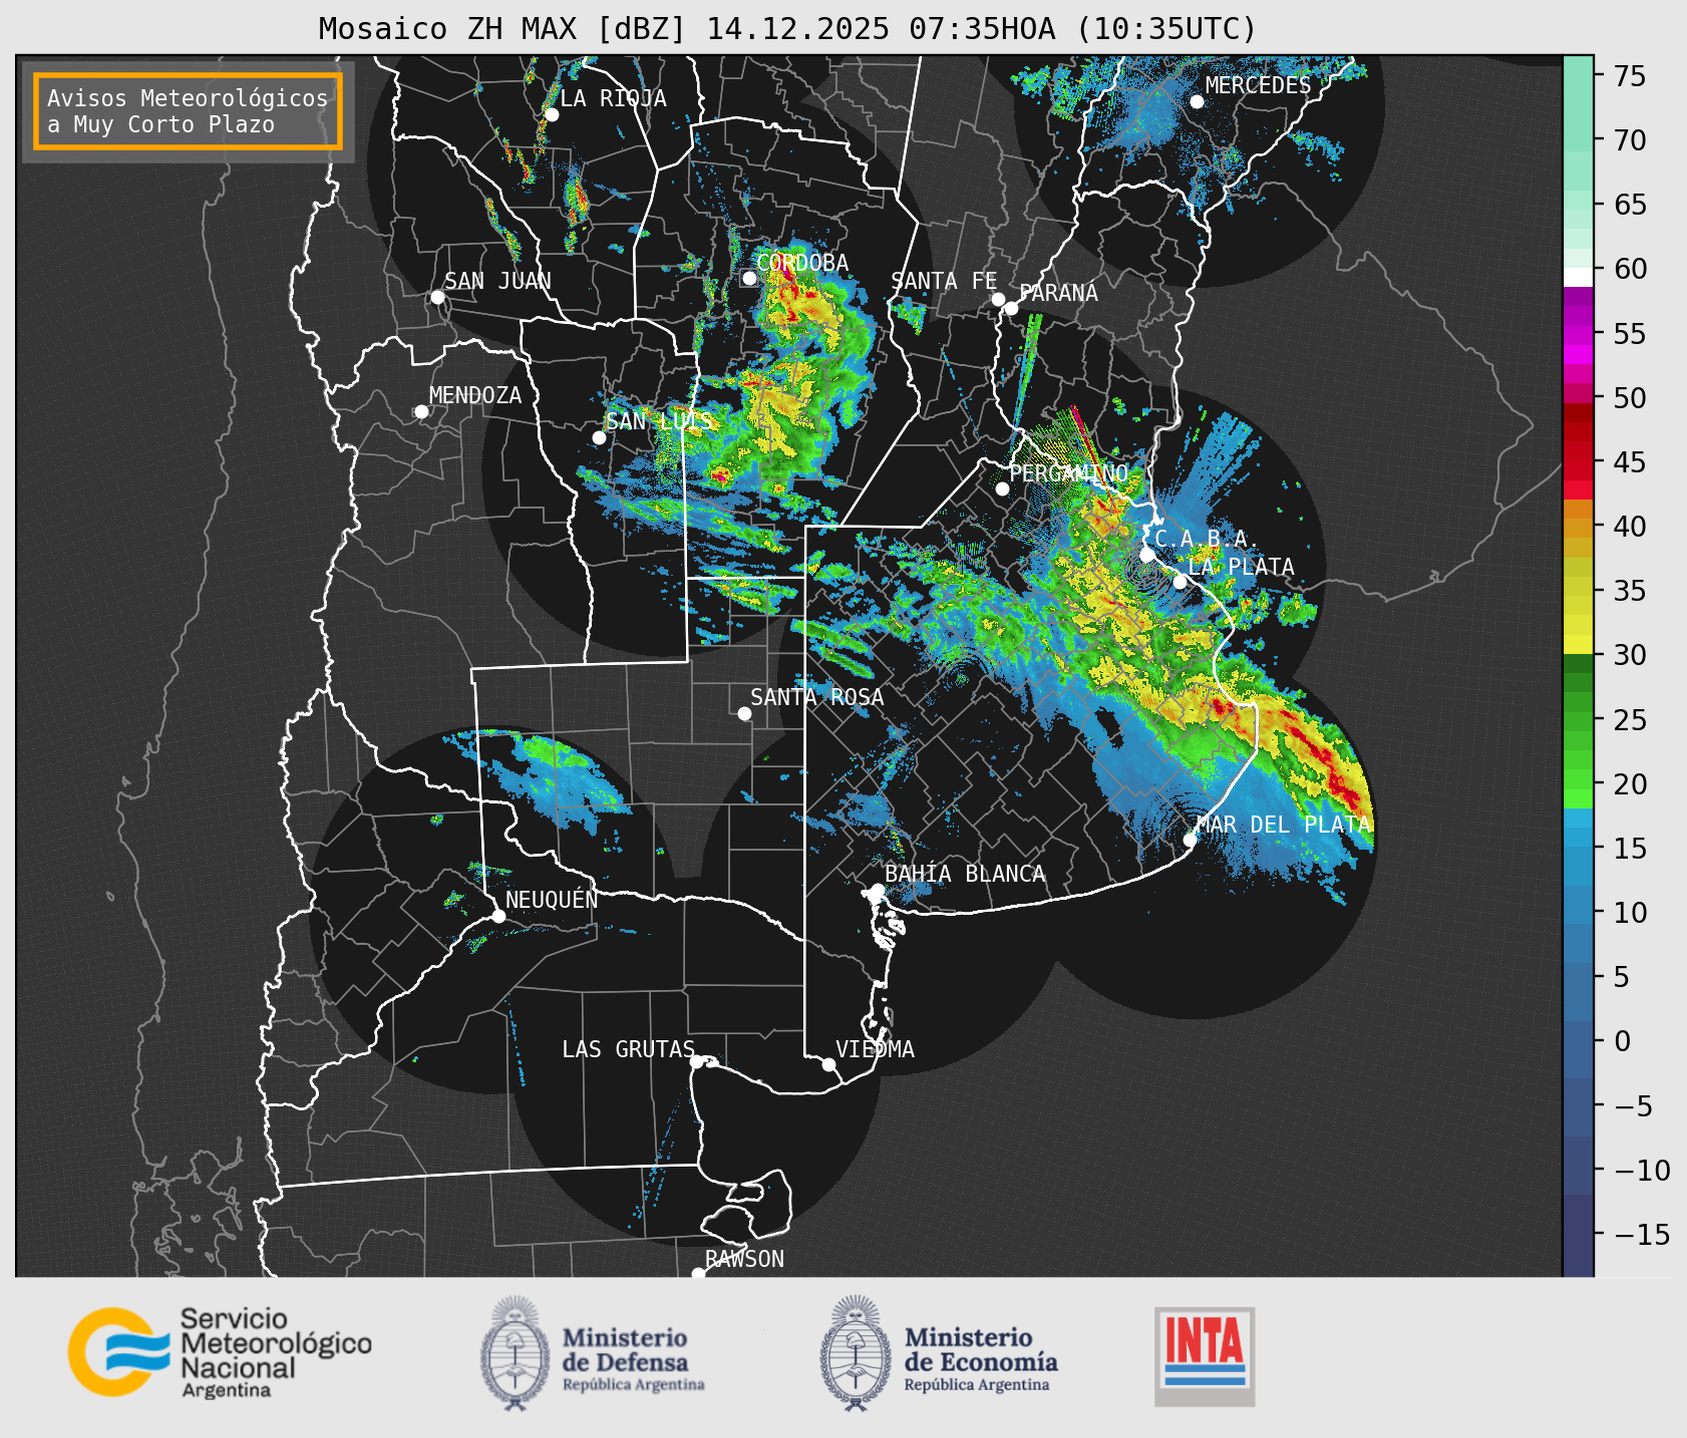Click the 75 dBZ value on the color scale
The height and width of the screenshot is (1438, 1687).
(1630, 76)
